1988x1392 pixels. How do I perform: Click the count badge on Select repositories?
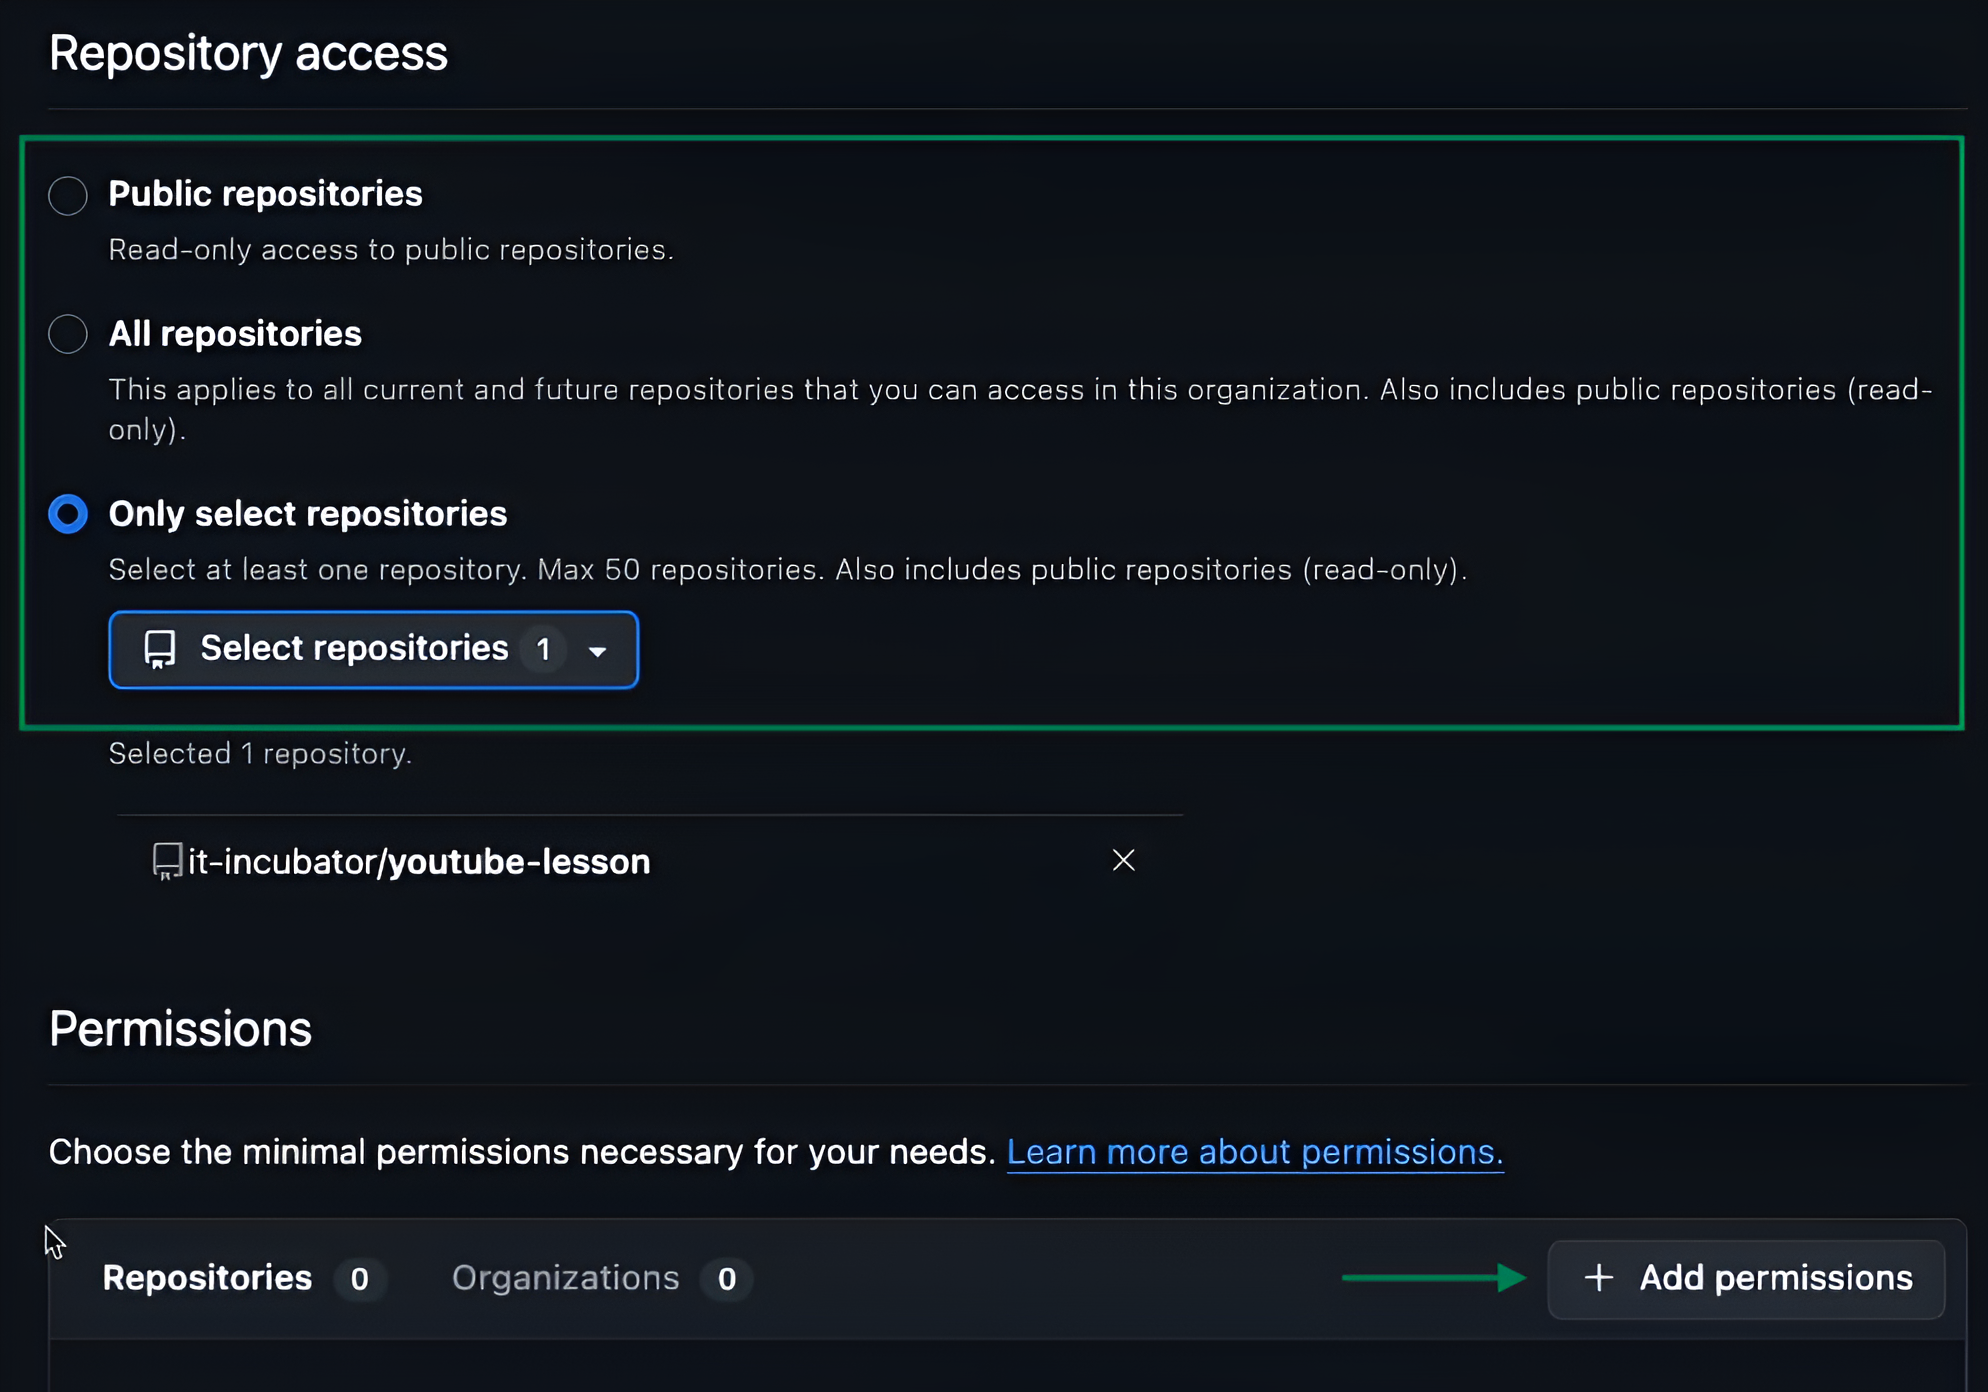click(544, 650)
